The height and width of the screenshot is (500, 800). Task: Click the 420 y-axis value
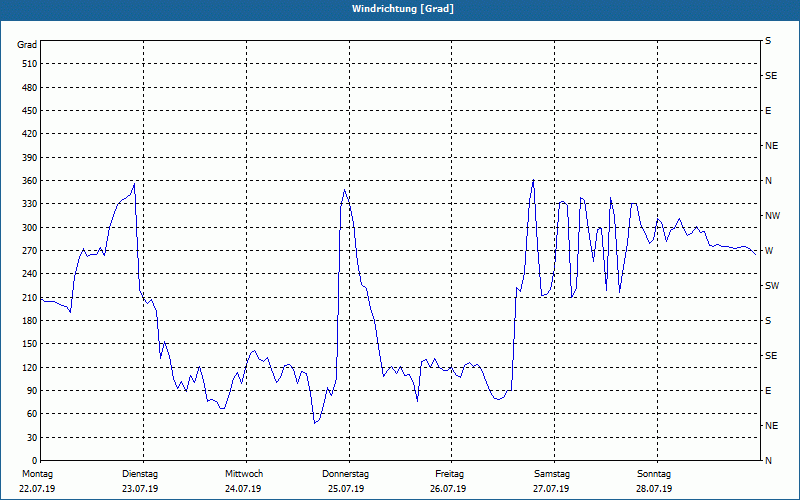pos(30,134)
